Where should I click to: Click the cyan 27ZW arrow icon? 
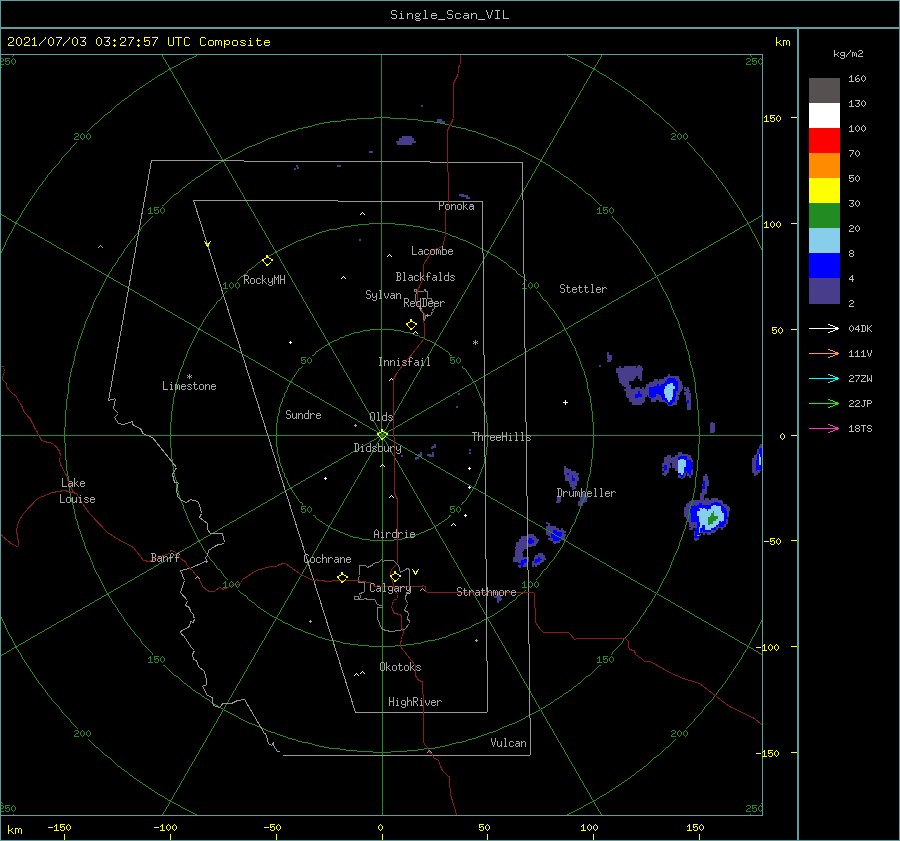pyautogui.click(x=824, y=378)
